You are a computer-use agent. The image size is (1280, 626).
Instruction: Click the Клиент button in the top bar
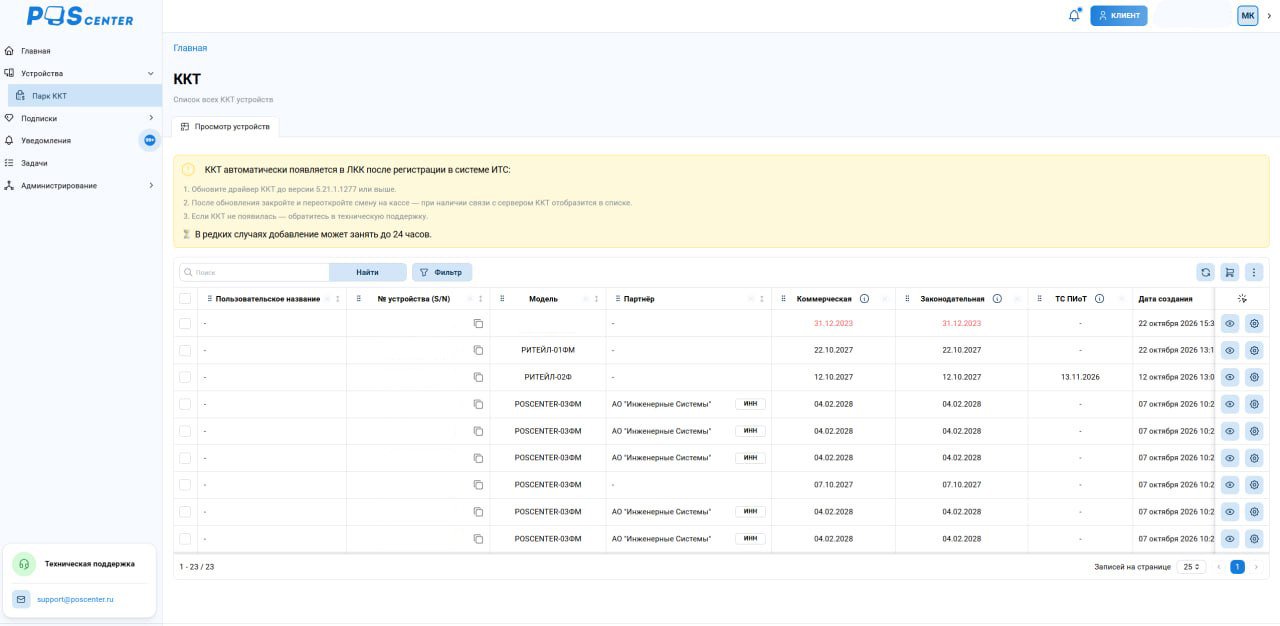pyautogui.click(x=1119, y=16)
